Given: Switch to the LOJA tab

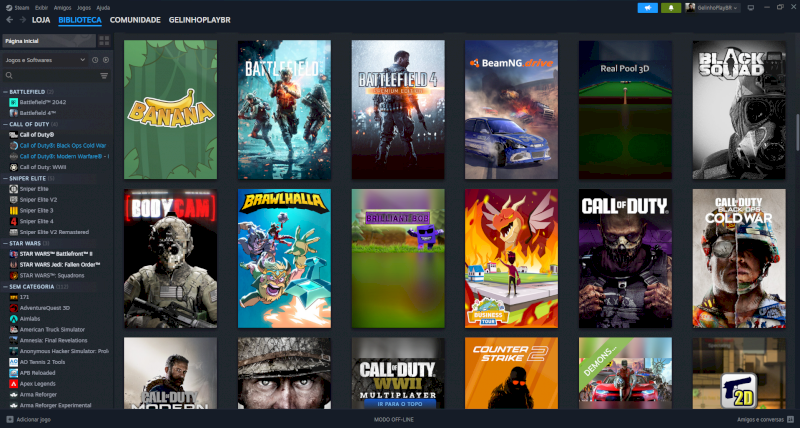Looking at the screenshot, I should [41, 20].
